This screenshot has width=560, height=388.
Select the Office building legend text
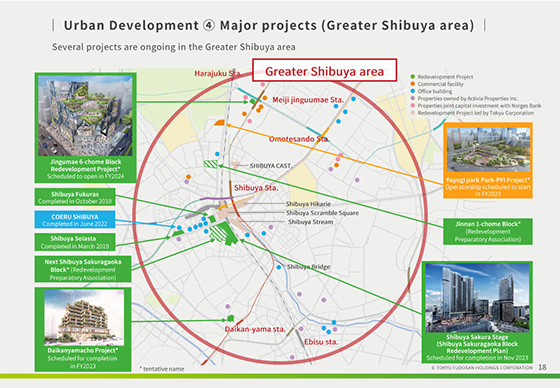coord(435,91)
